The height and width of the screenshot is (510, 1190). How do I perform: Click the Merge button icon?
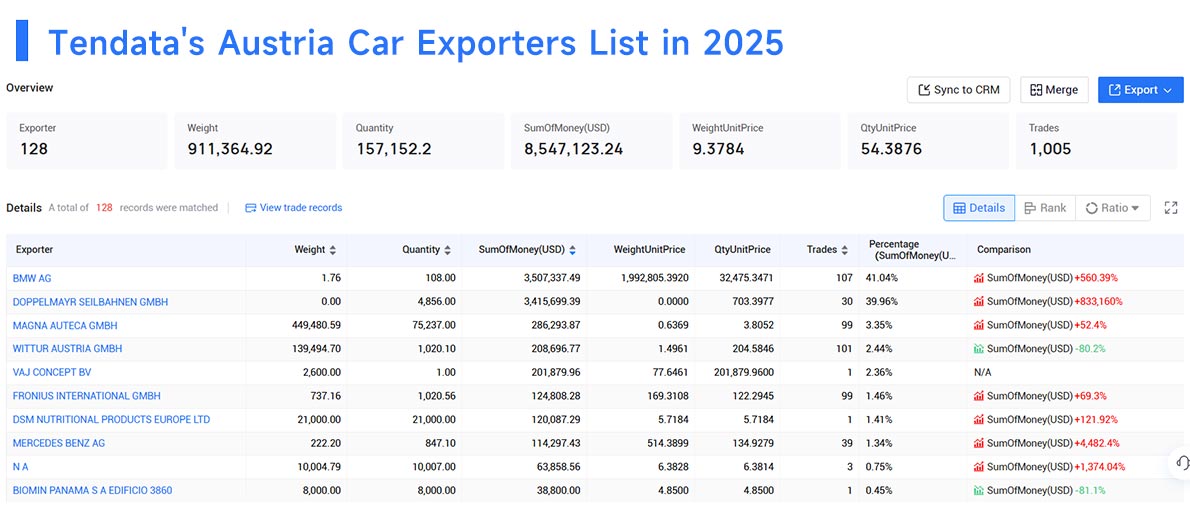(x=1036, y=90)
